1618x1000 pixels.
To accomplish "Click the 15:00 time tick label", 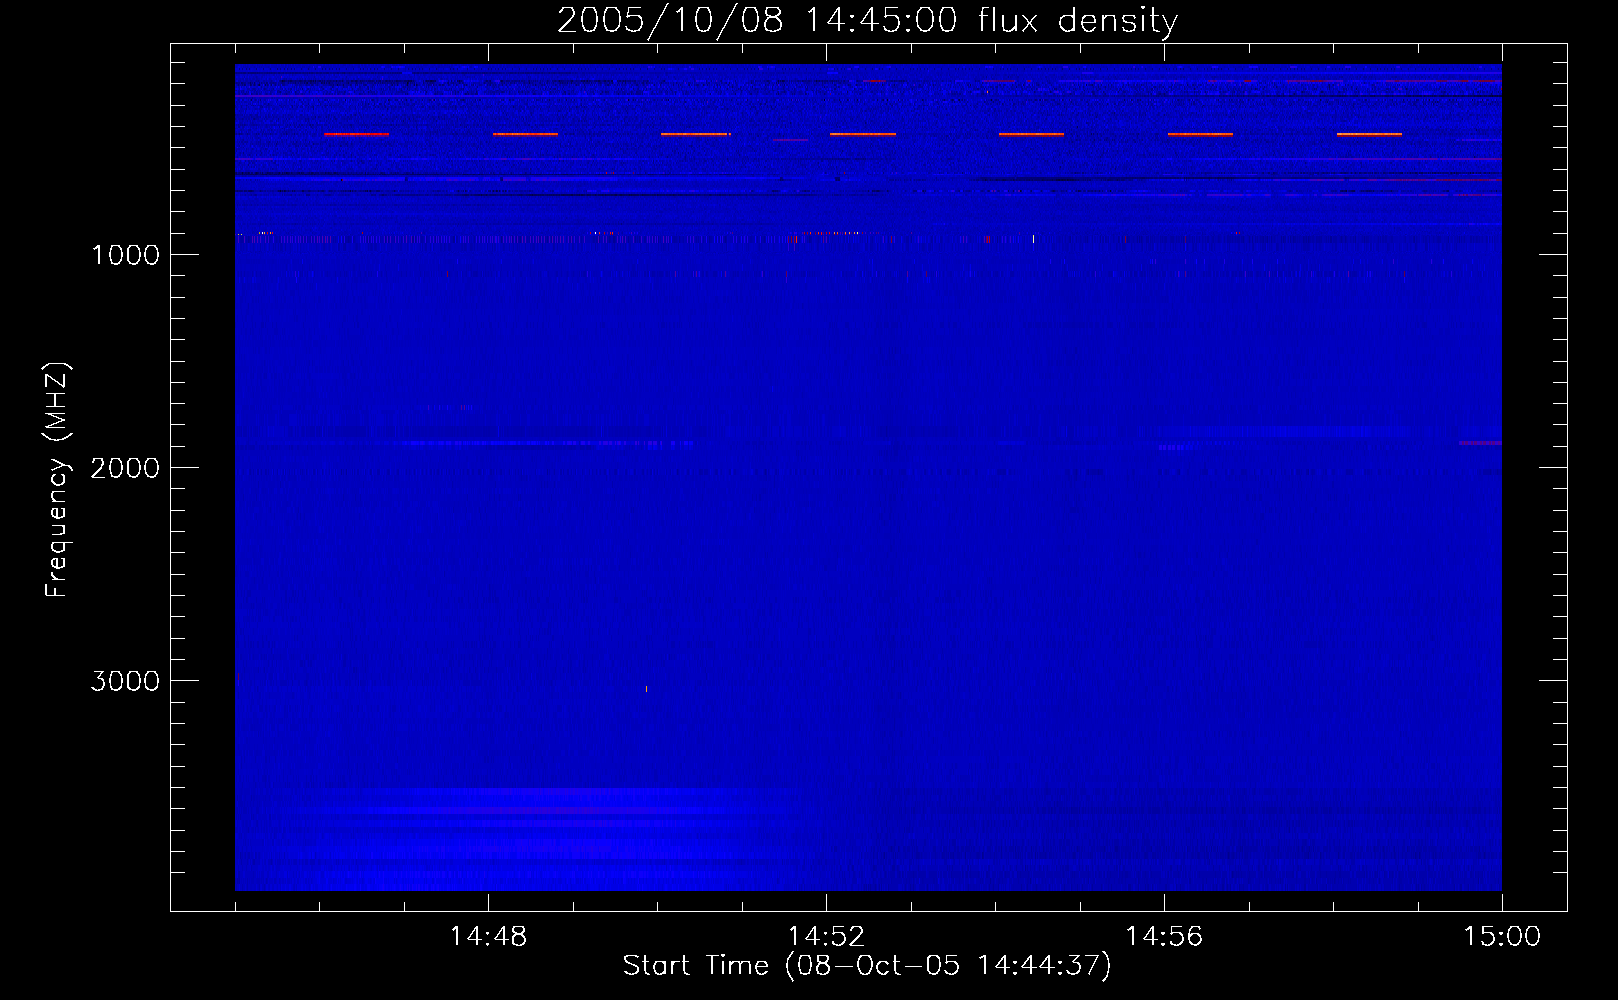I will [1502, 937].
